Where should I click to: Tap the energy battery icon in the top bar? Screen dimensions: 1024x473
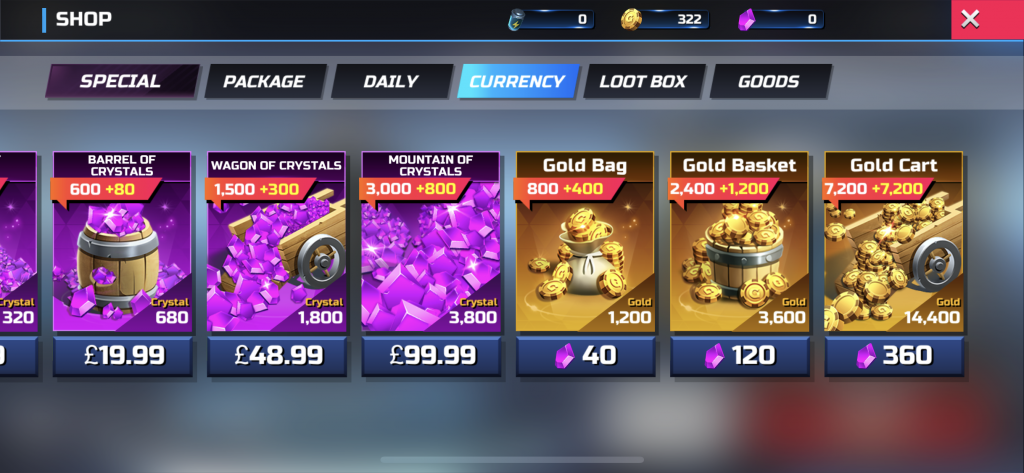(517, 20)
